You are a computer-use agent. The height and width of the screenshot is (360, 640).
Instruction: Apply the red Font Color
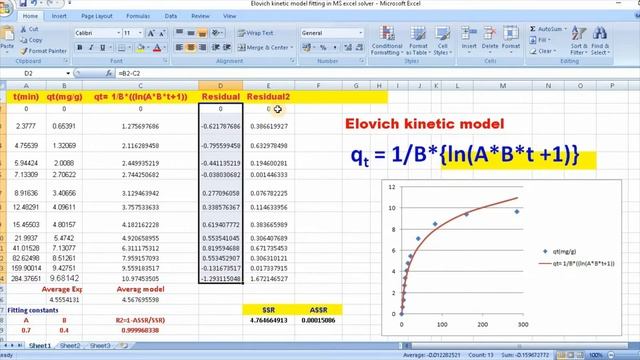tap(157, 48)
